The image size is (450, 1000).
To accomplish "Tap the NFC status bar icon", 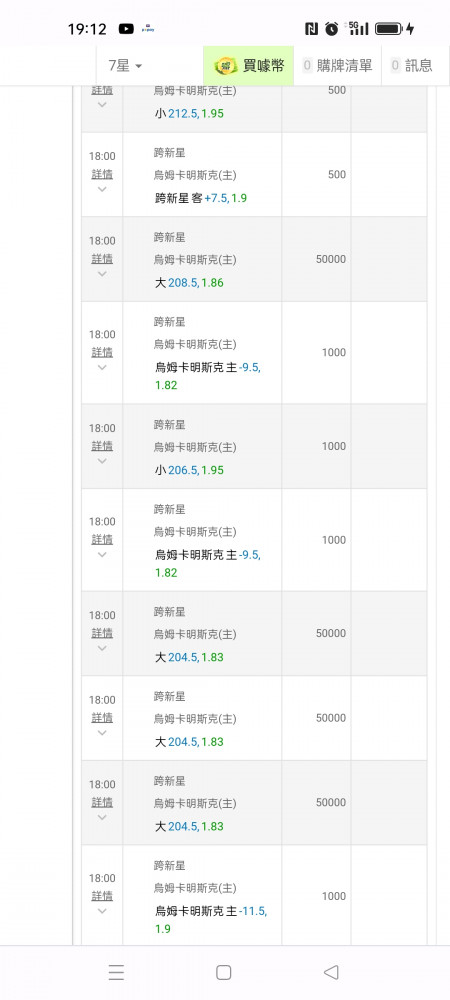I will point(311,29).
